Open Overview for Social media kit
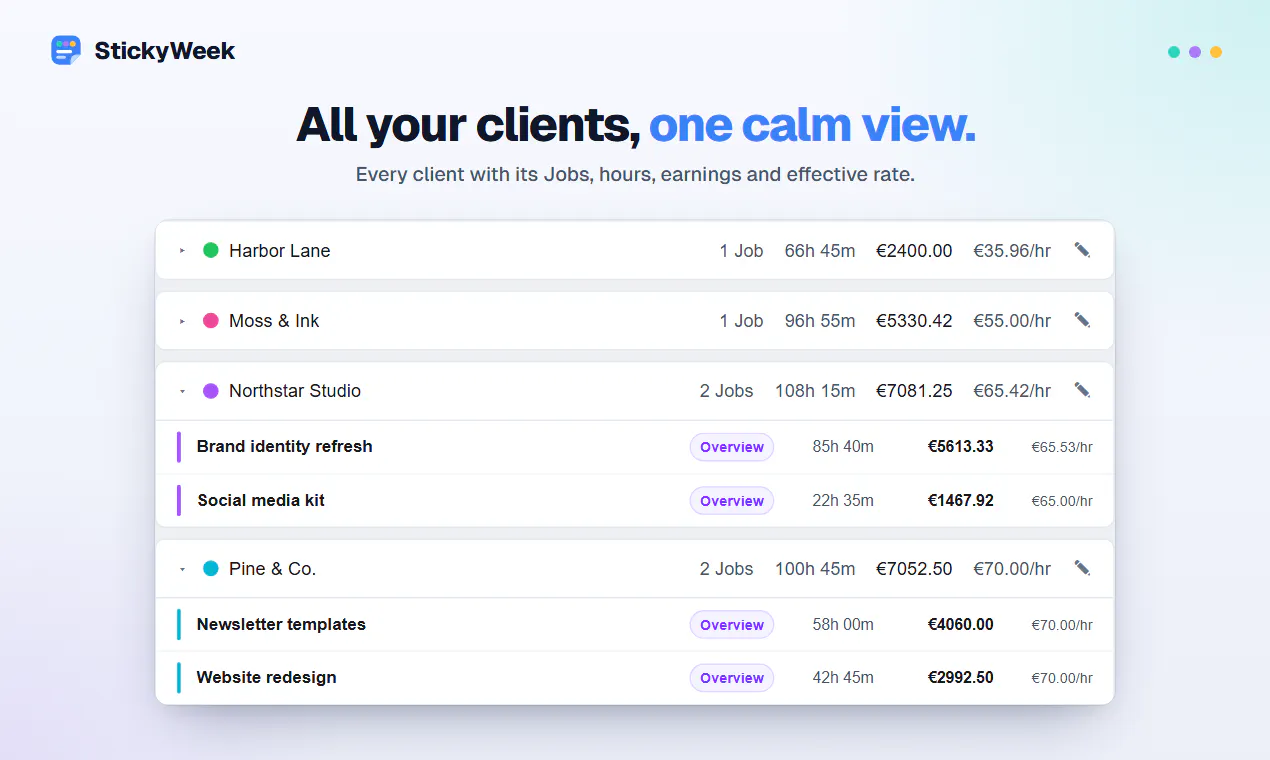 coord(732,501)
